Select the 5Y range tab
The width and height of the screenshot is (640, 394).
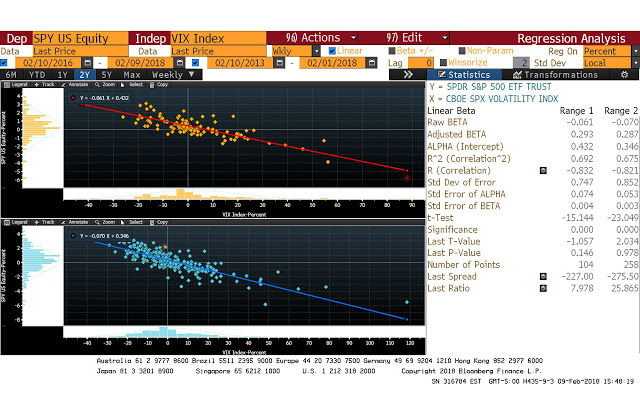point(107,75)
